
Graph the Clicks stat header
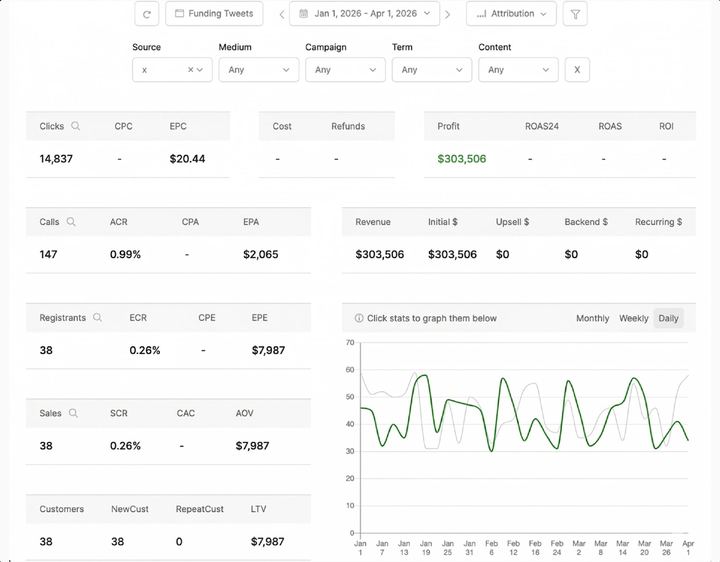51,126
